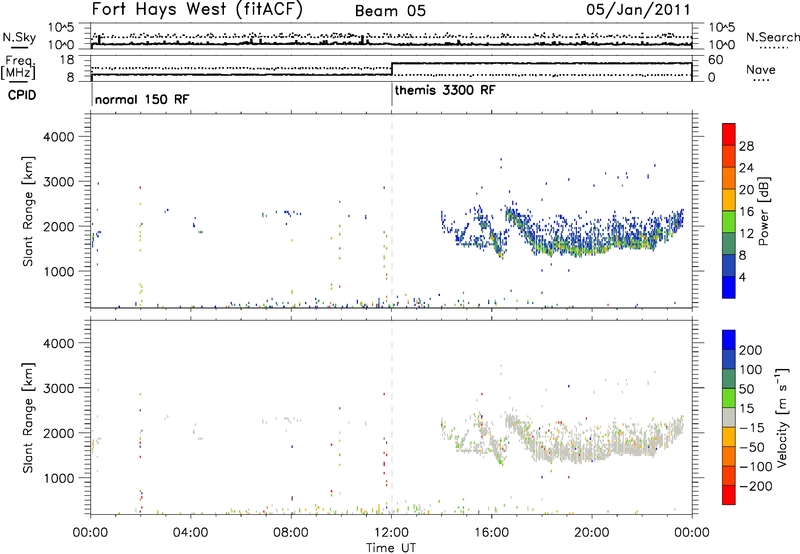Click the Velocity colorbar '-200' tick label
Viewport: 800px width, 554px height.
tap(756, 486)
